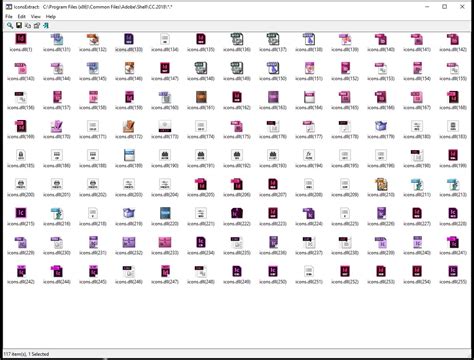The height and width of the screenshot is (360, 474).
Task: Select the icon labeled icons.dll(164)
Action: tap(309, 97)
